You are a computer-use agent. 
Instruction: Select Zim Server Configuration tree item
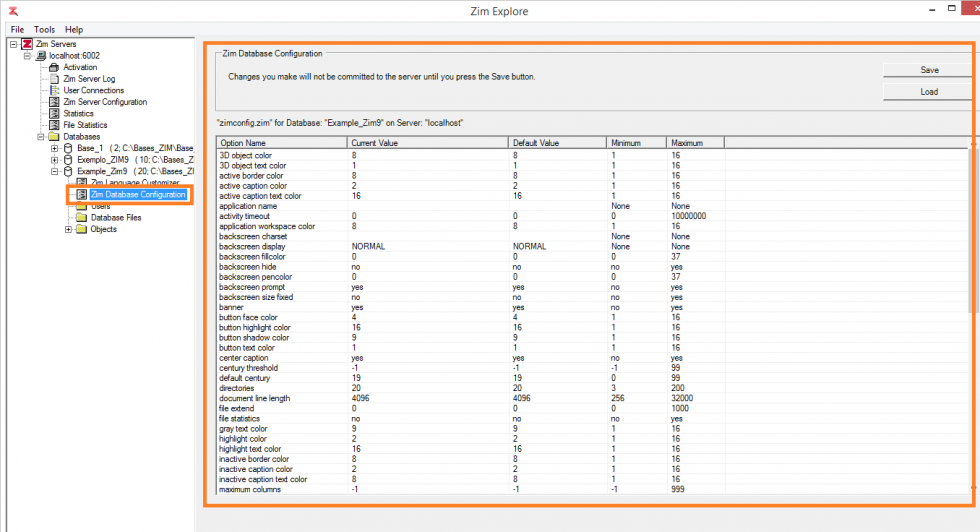(105, 102)
